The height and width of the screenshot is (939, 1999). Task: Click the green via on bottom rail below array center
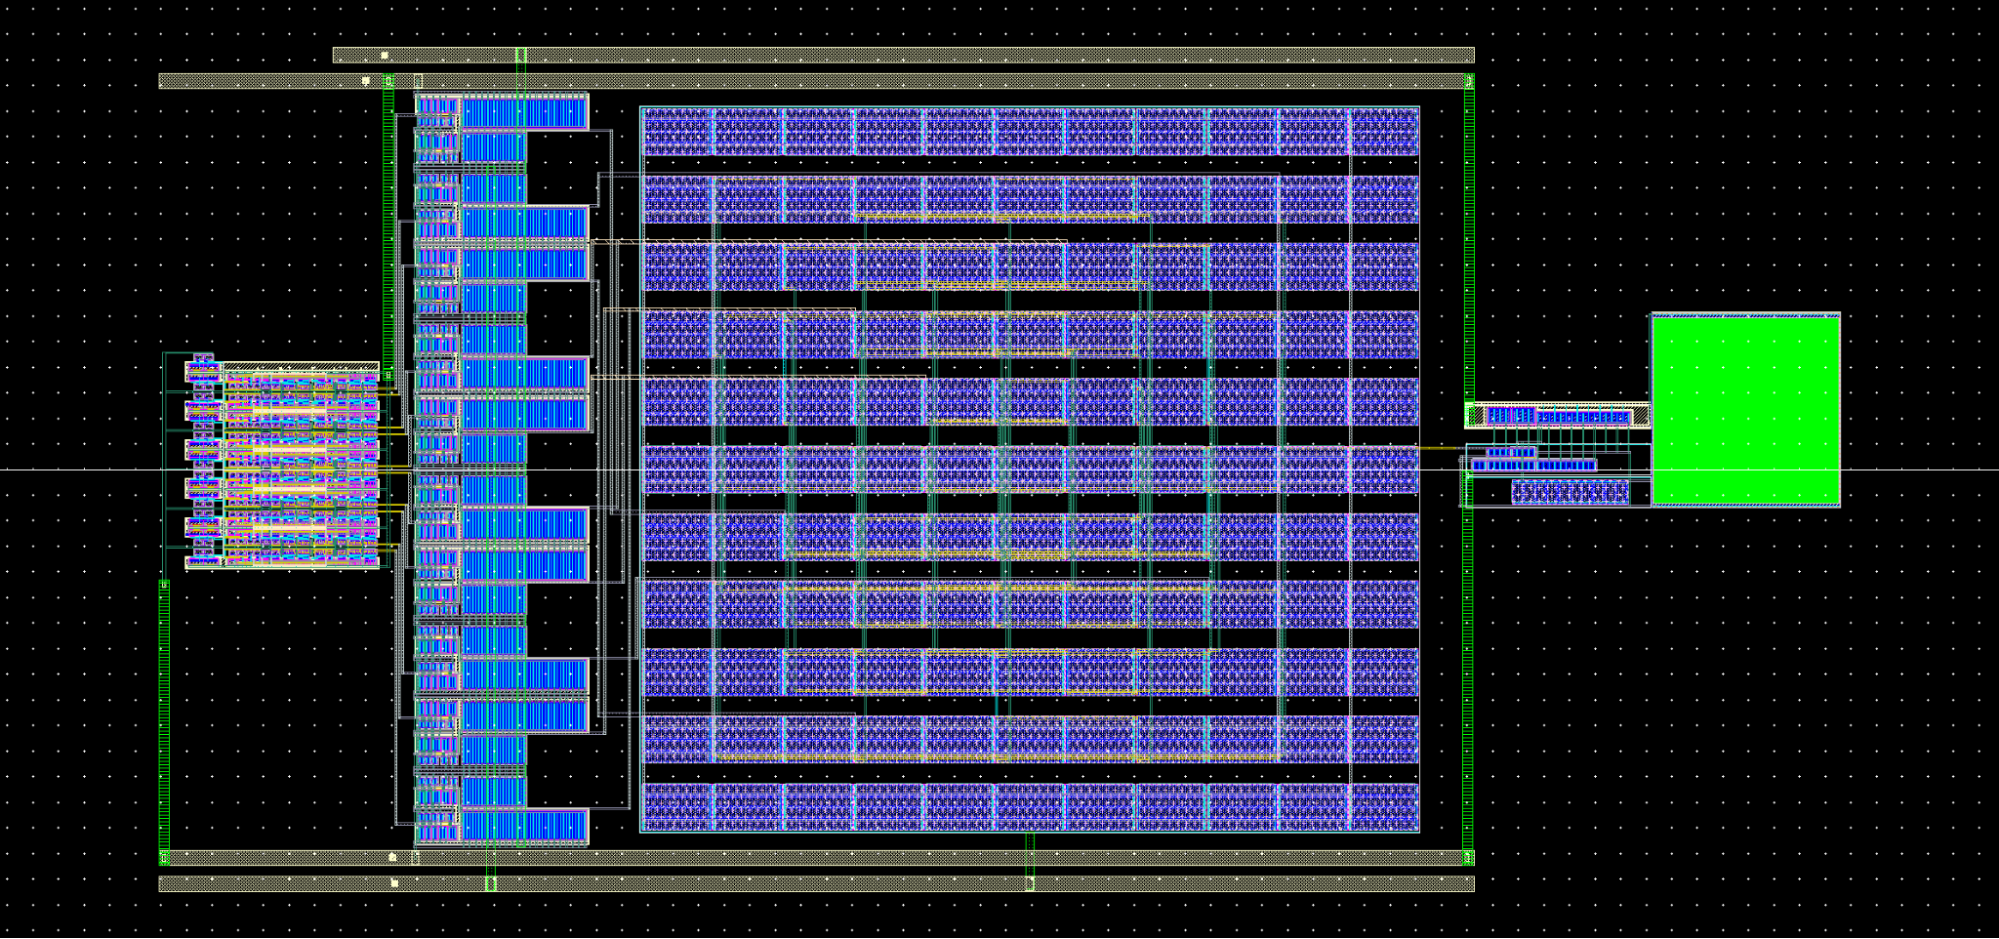tap(1030, 883)
